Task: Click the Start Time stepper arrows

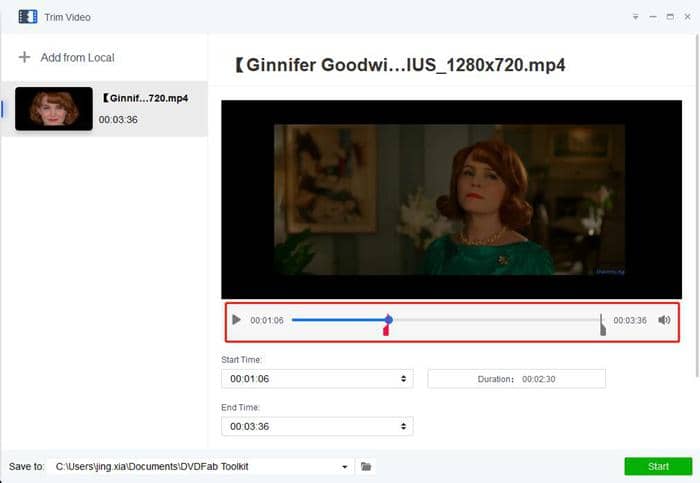Action: 404,379
